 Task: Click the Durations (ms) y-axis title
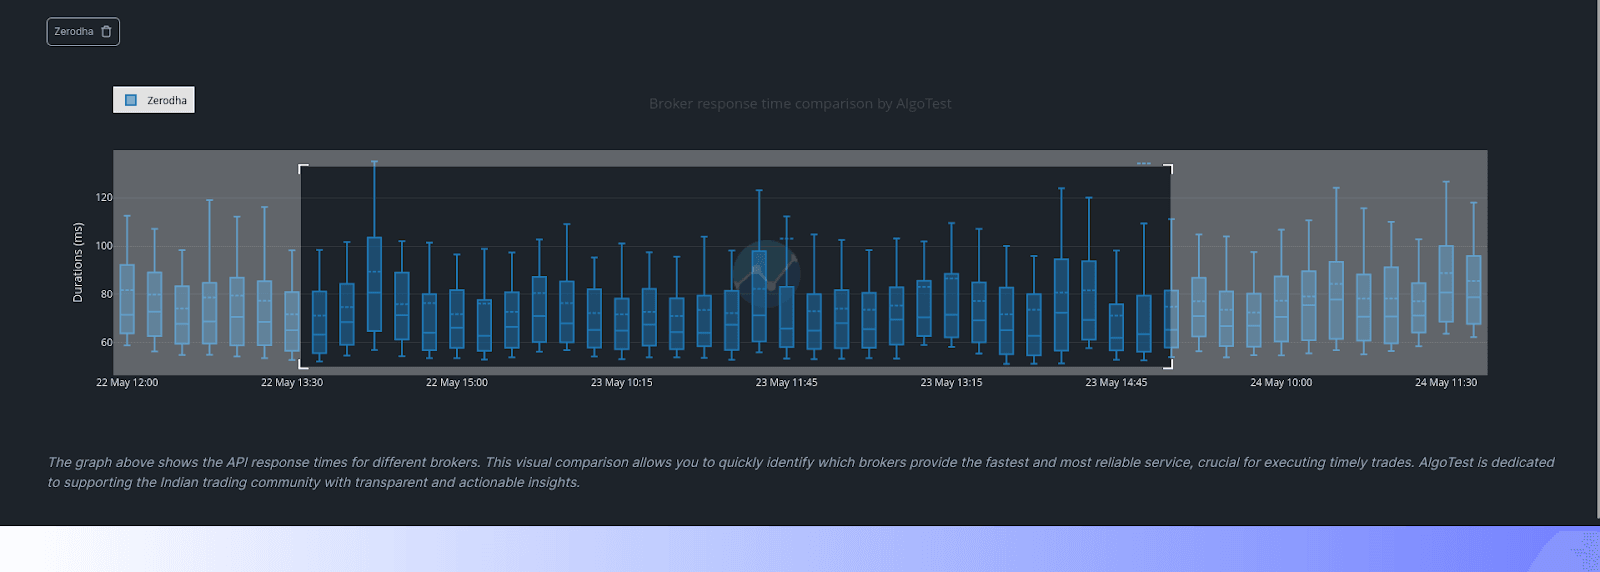[78, 262]
